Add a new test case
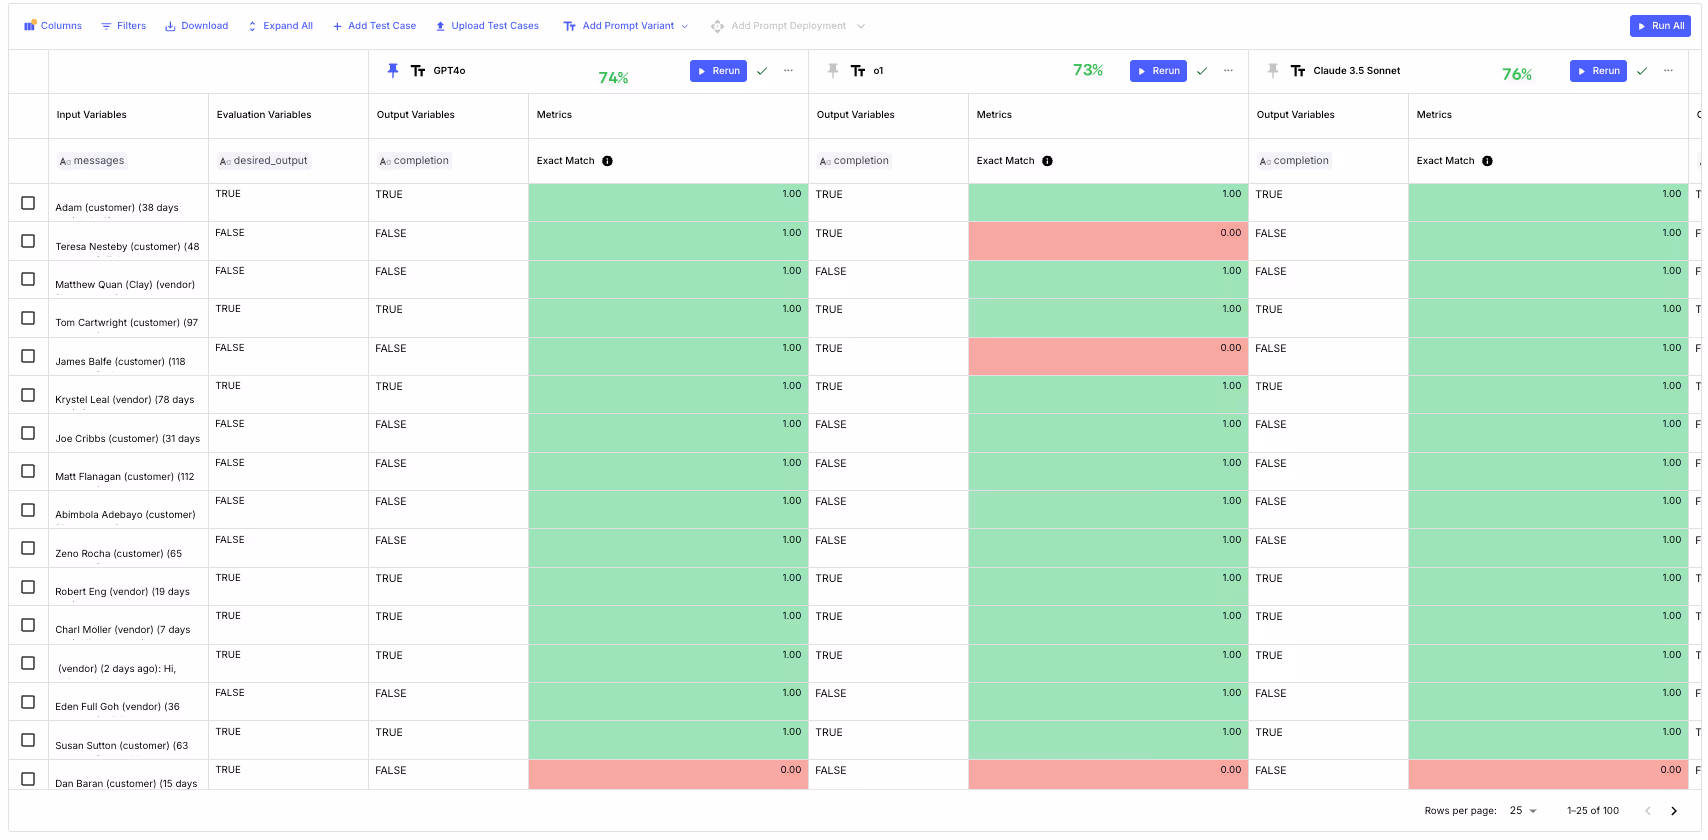 click(374, 26)
